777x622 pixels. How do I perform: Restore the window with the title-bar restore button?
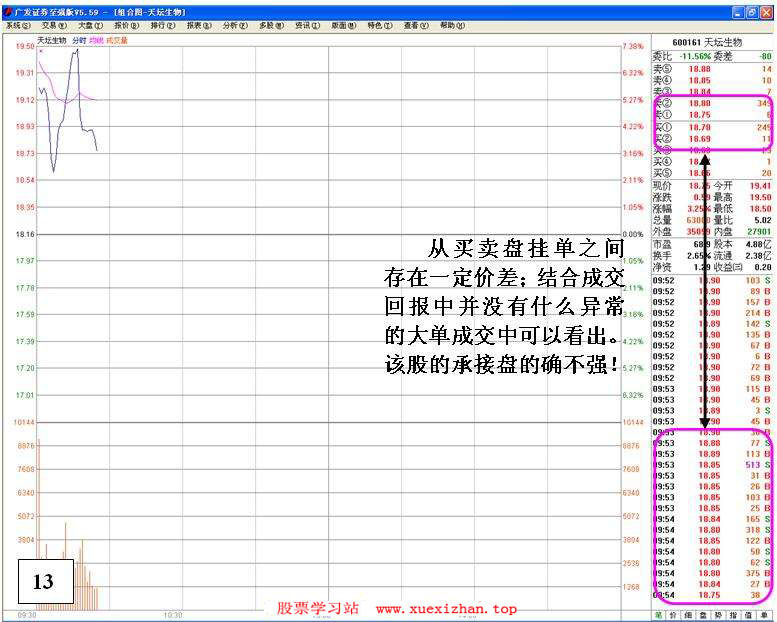click(x=752, y=13)
